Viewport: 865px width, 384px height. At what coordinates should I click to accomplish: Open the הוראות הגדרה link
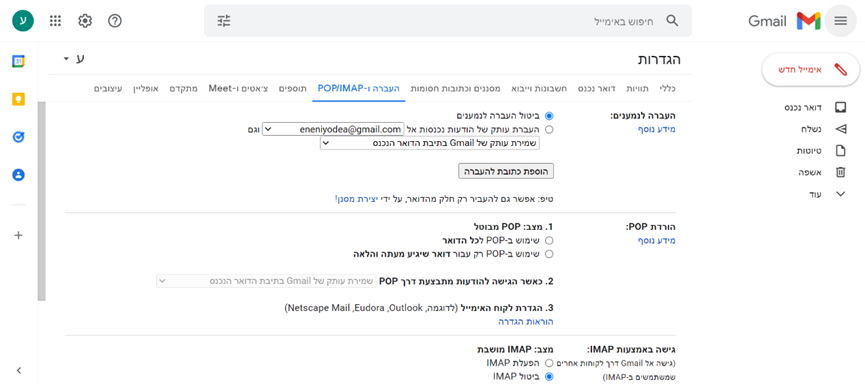click(526, 322)
